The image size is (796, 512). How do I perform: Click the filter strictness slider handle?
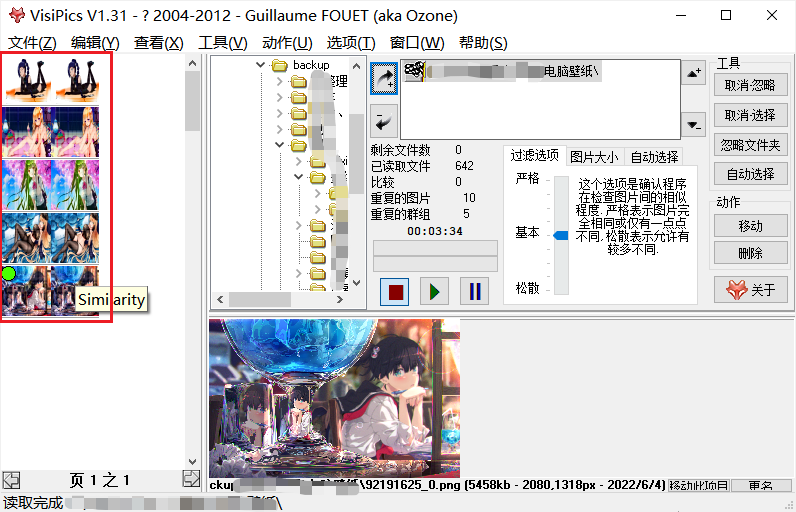coord(561,235)
